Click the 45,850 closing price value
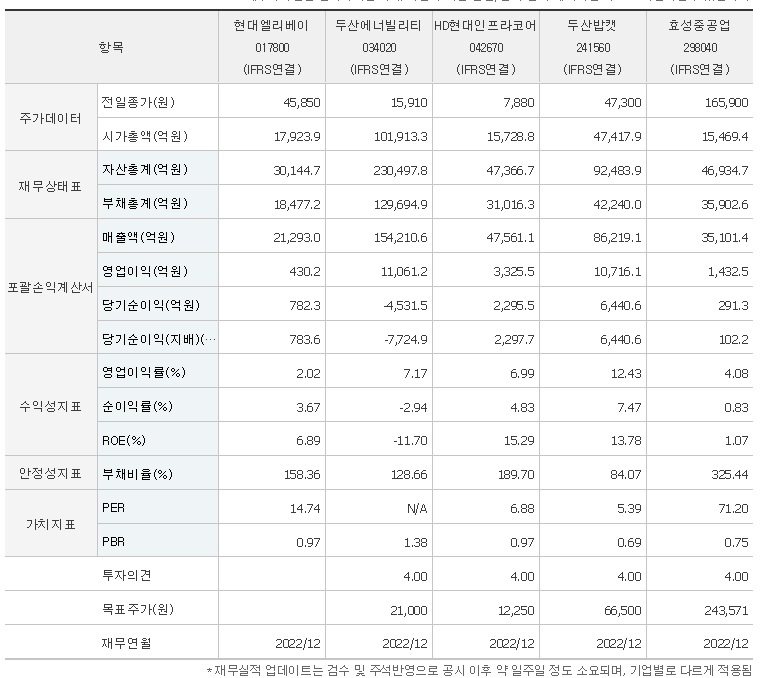This screenshot has height=678, width=769. click(x=302, y=103)
